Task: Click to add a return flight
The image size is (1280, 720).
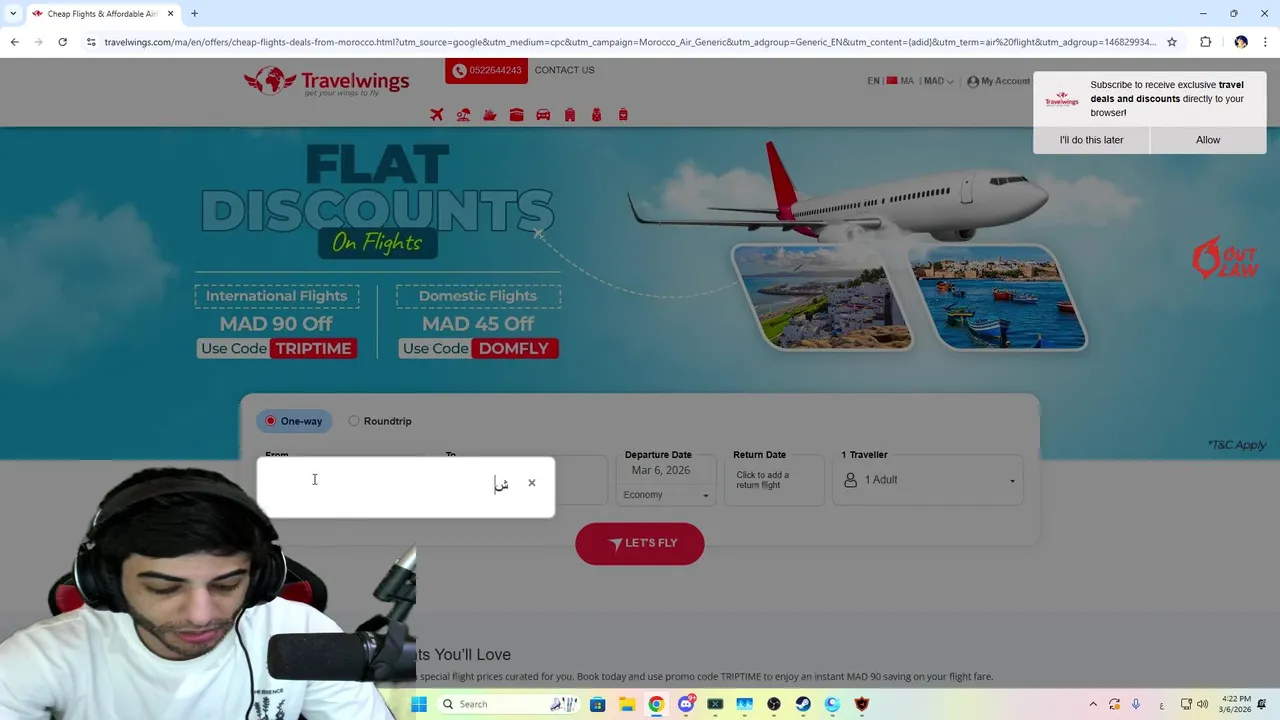Action: coord(774,480)
